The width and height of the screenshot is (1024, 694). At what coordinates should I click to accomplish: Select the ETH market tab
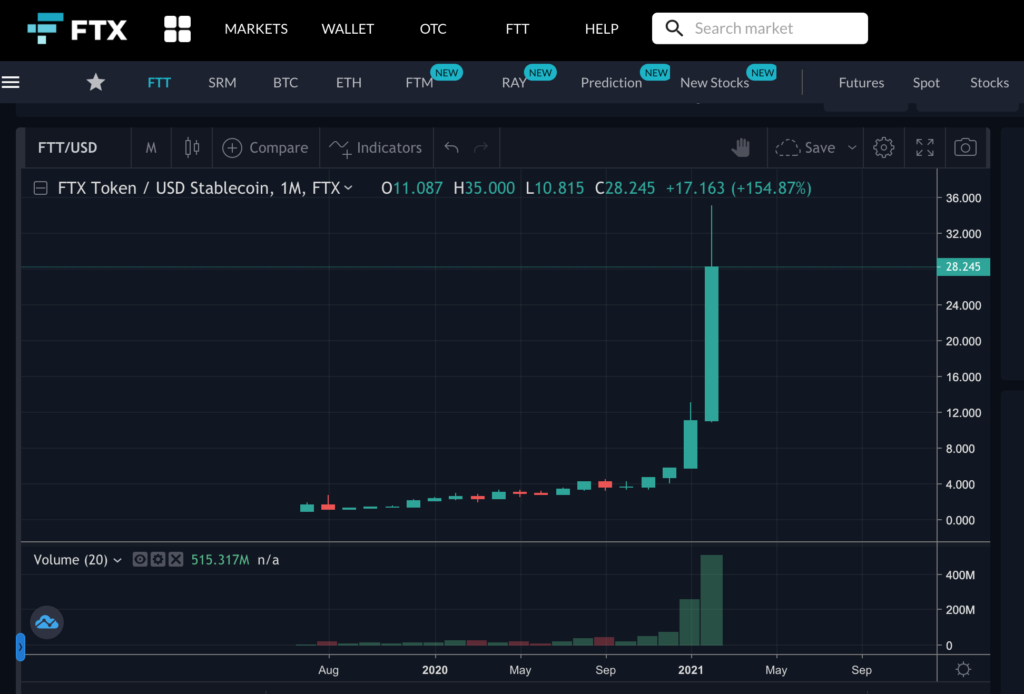pyautogui.click(x=349, y=82)
